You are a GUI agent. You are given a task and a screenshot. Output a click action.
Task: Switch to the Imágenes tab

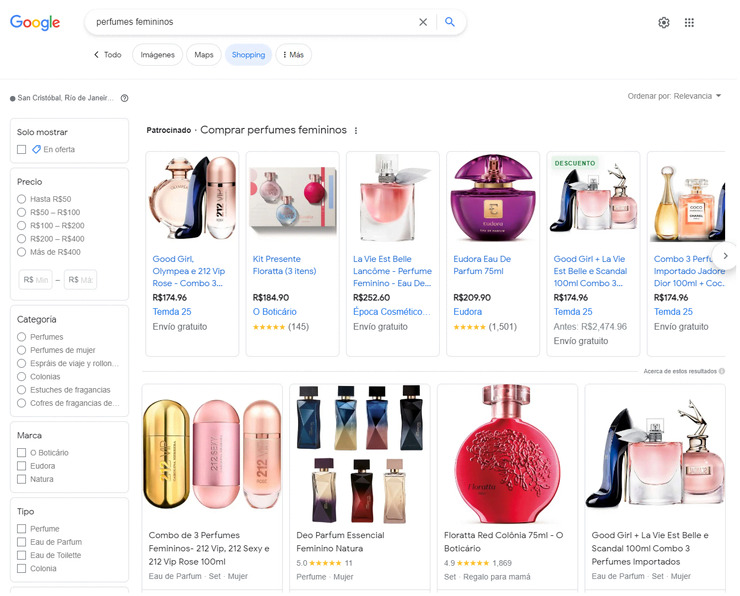point(158,55)
